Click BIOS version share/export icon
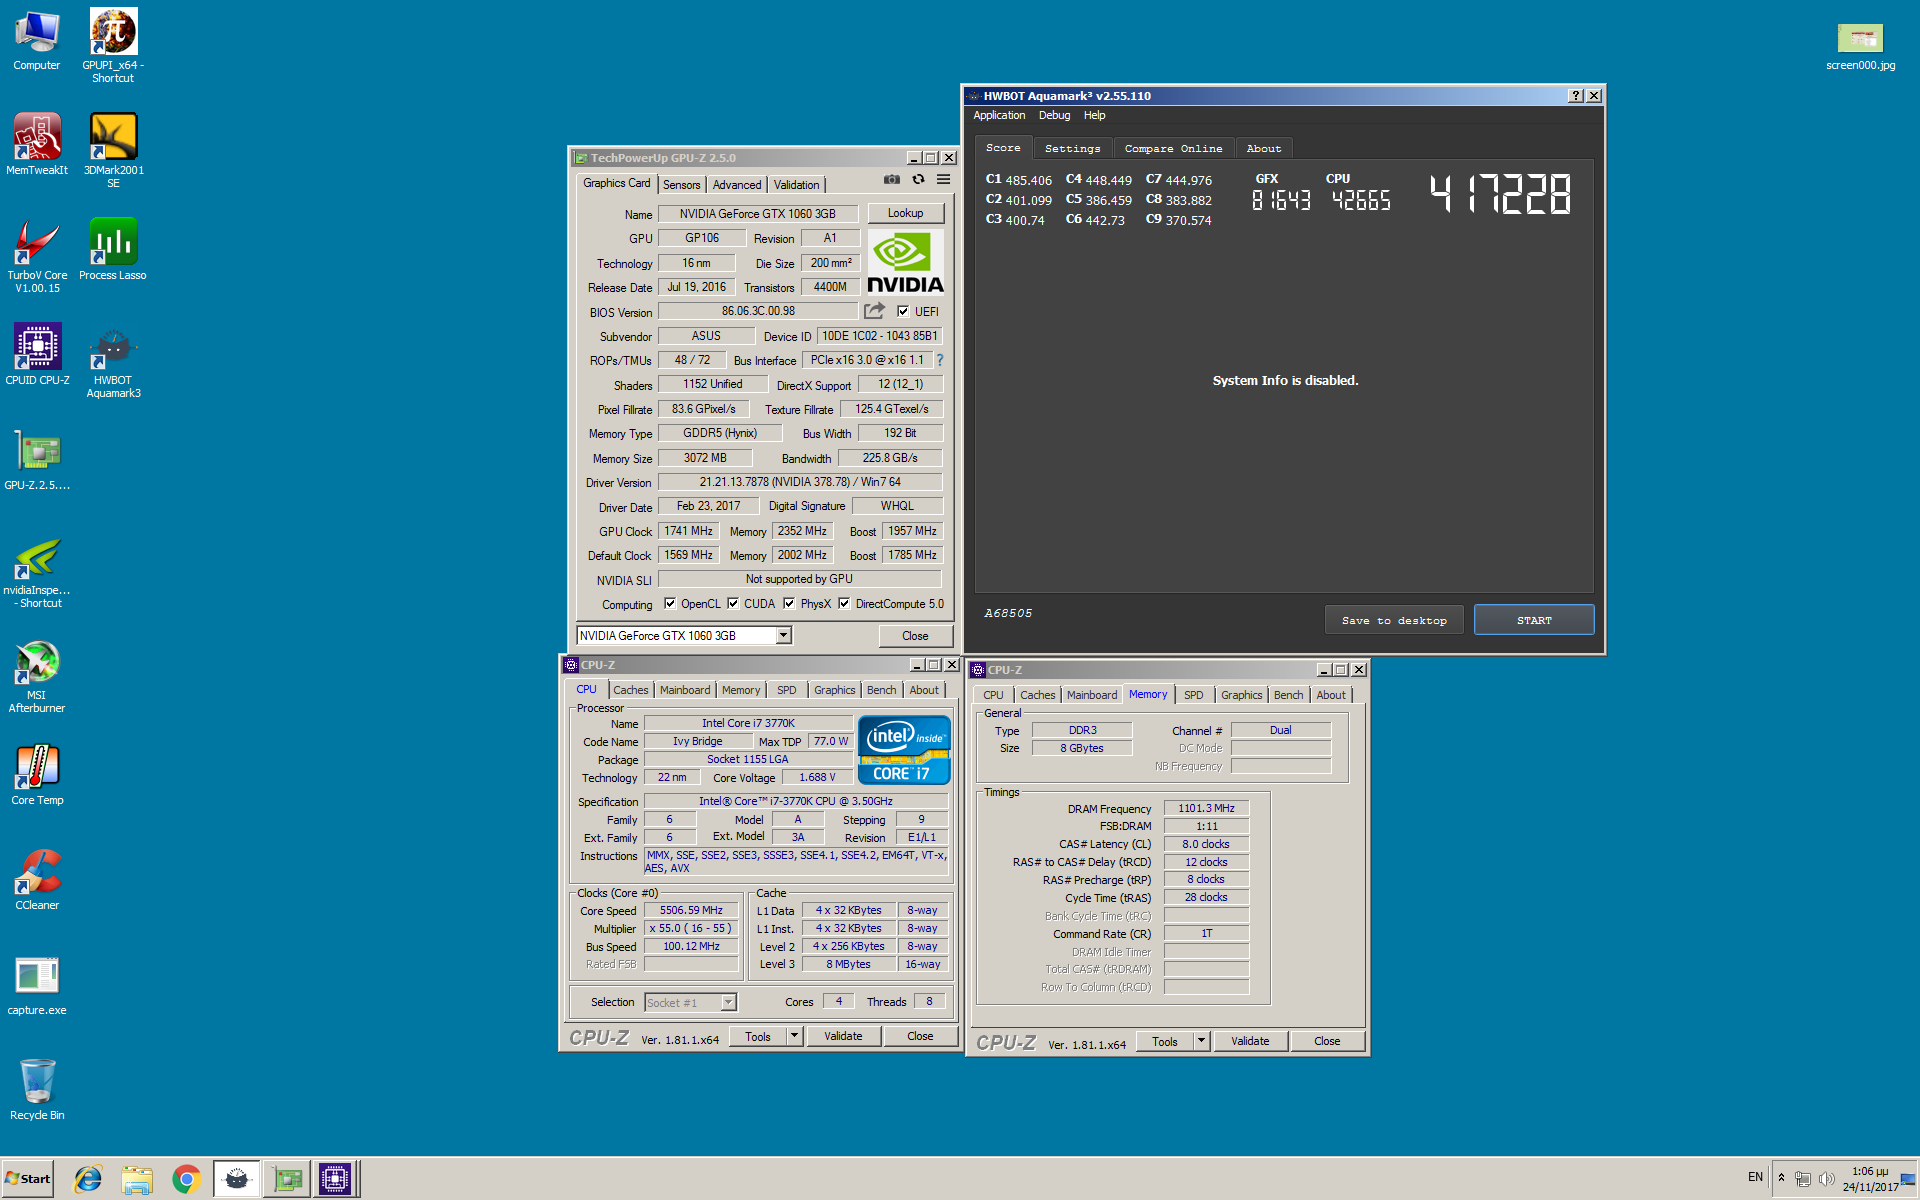 click(875, 311)
